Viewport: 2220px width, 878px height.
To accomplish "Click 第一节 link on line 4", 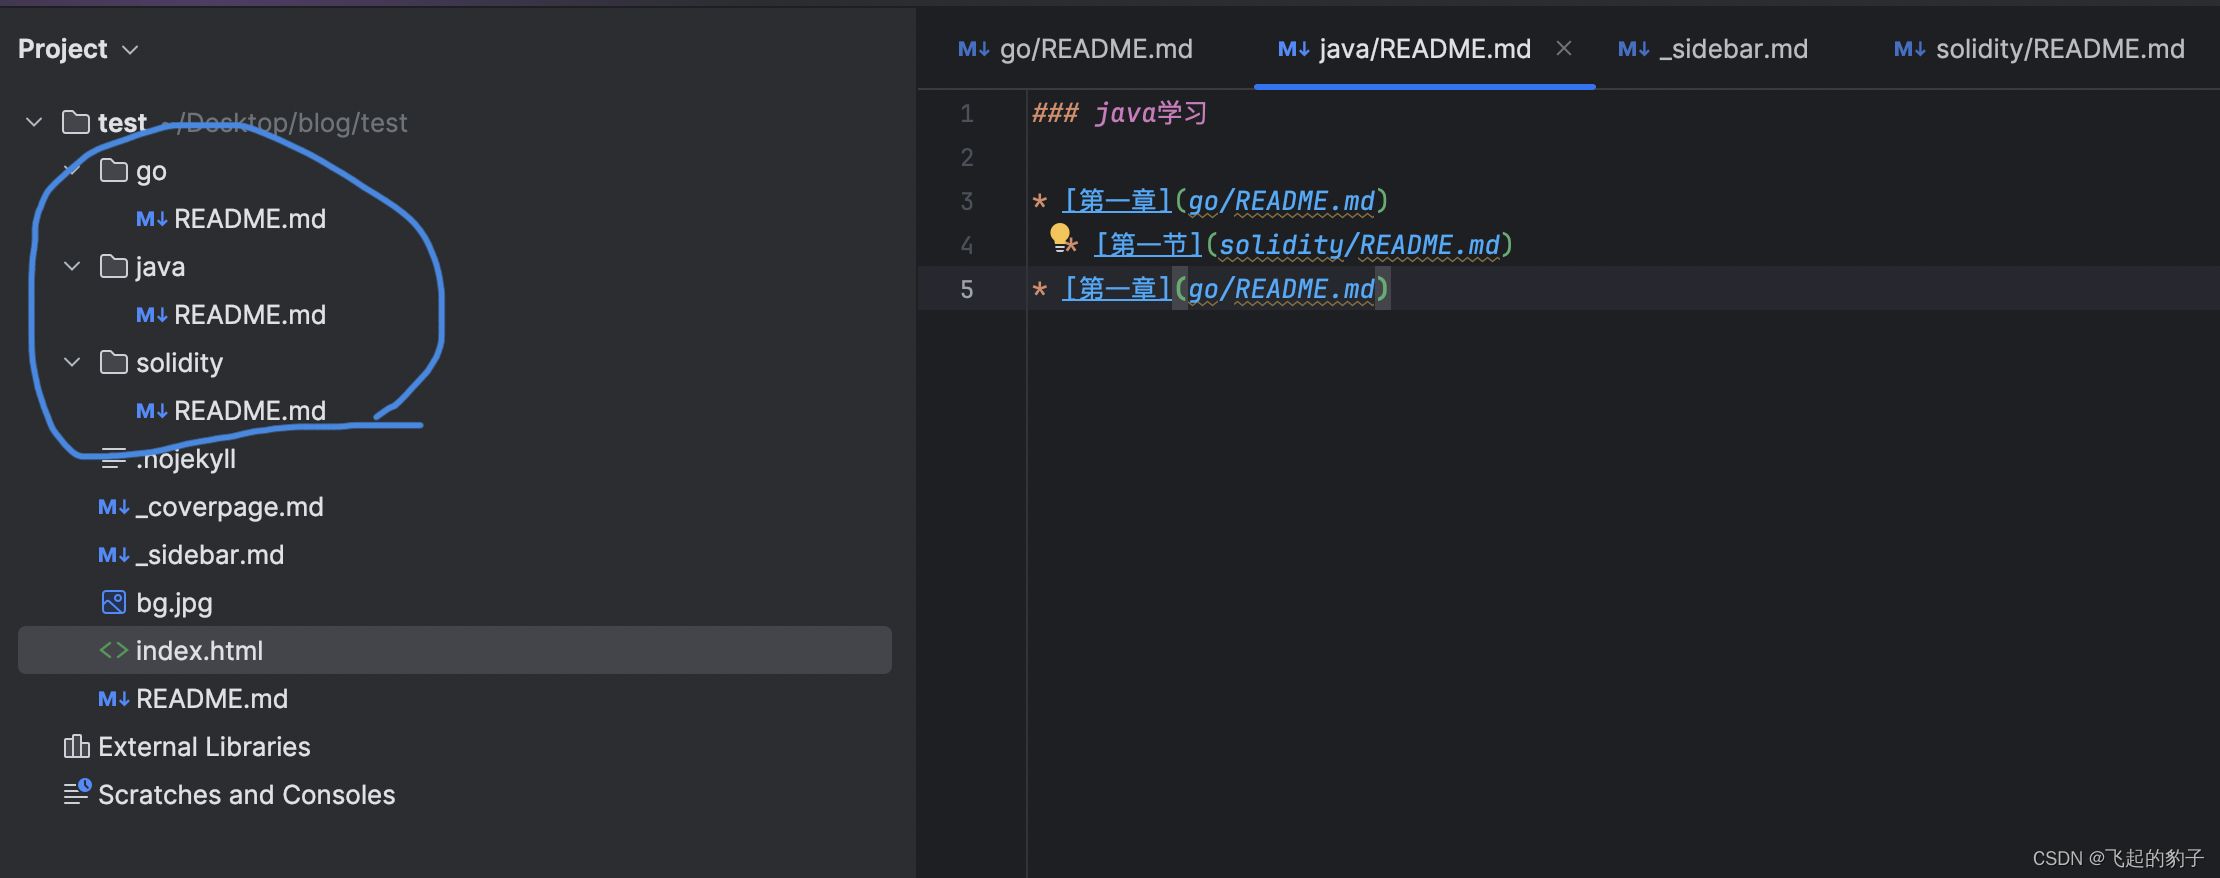I will (x=1148, y=245).
